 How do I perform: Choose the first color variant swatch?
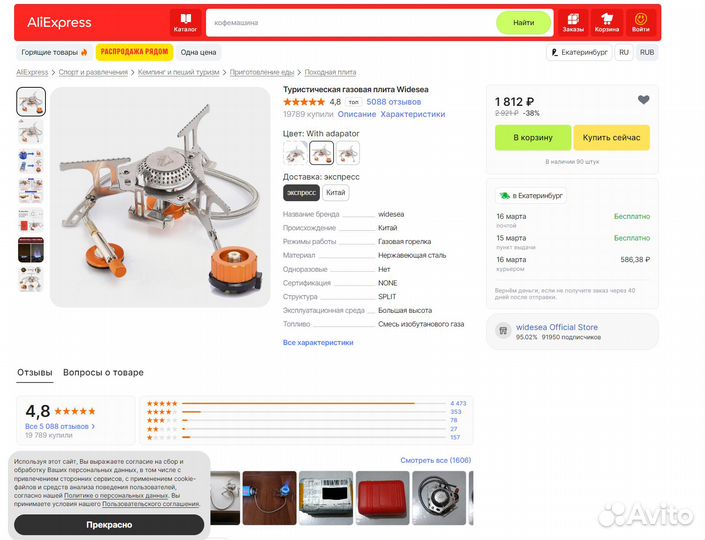pyautogui.click(x=295, y=152)
